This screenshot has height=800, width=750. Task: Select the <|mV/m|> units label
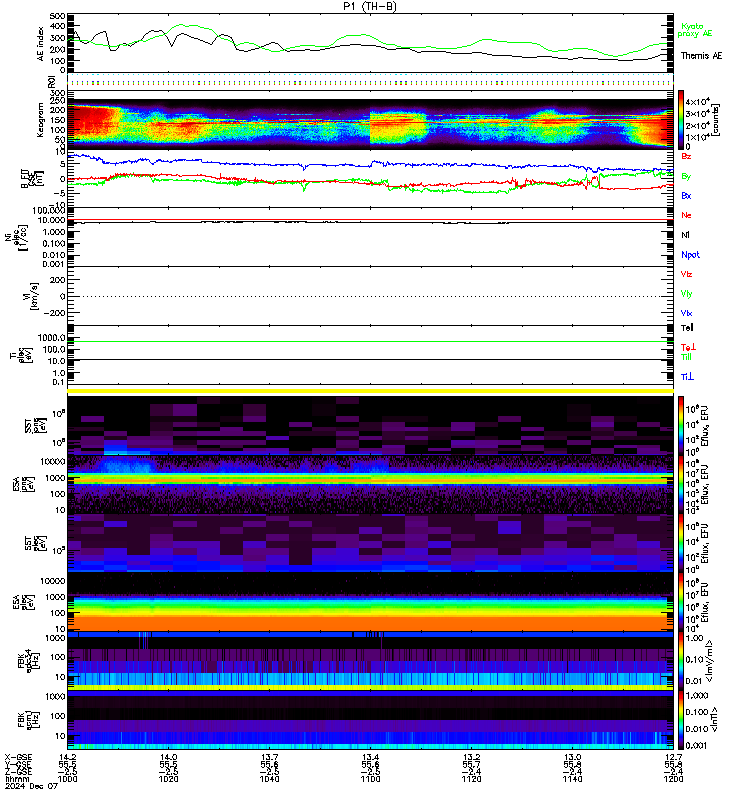[710, 661]
